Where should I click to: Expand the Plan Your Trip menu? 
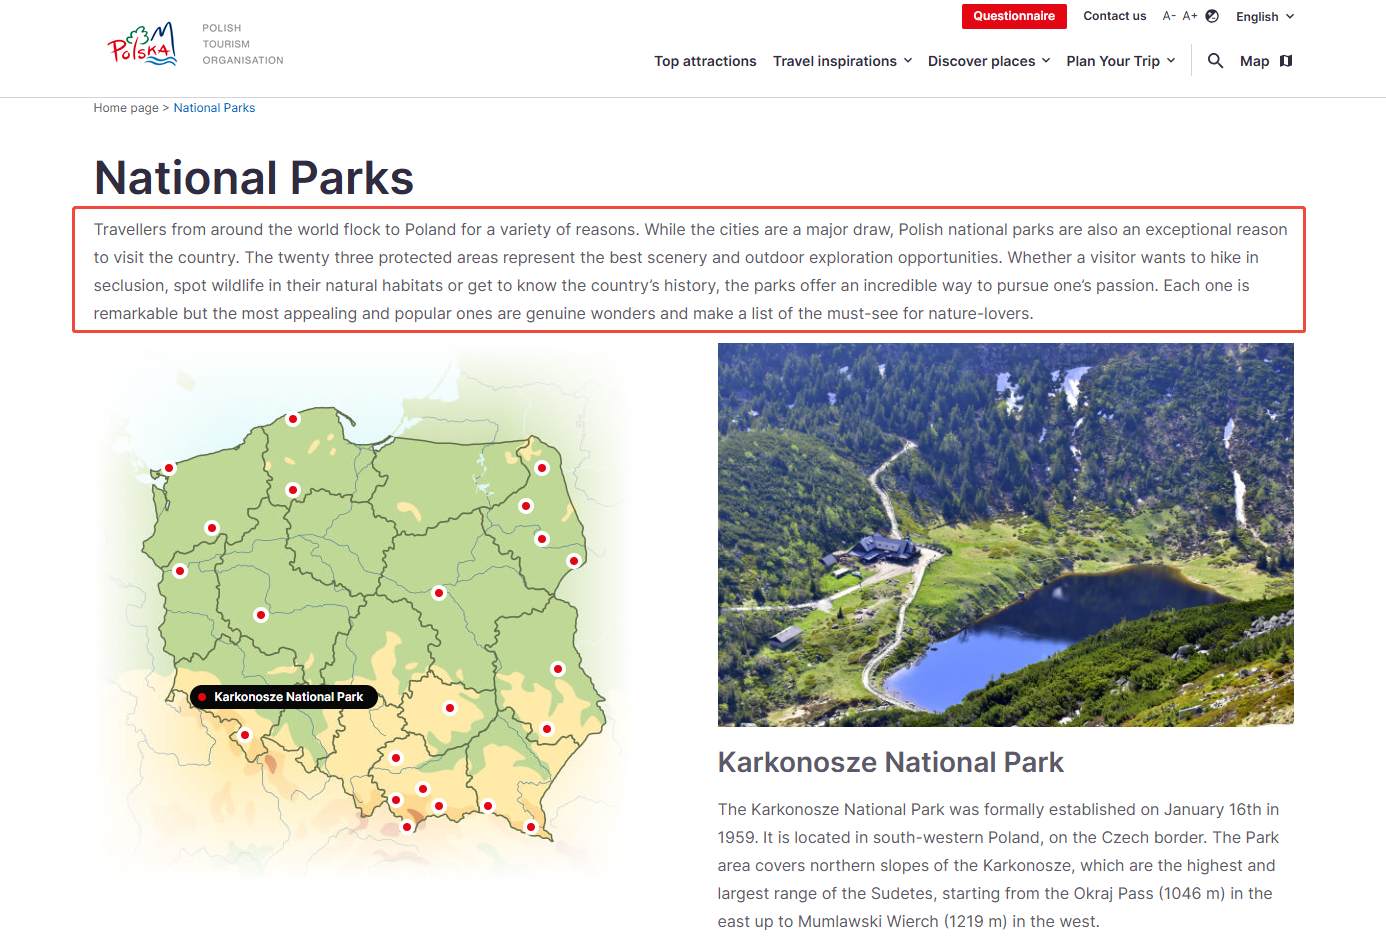[x=1120, y=61]
